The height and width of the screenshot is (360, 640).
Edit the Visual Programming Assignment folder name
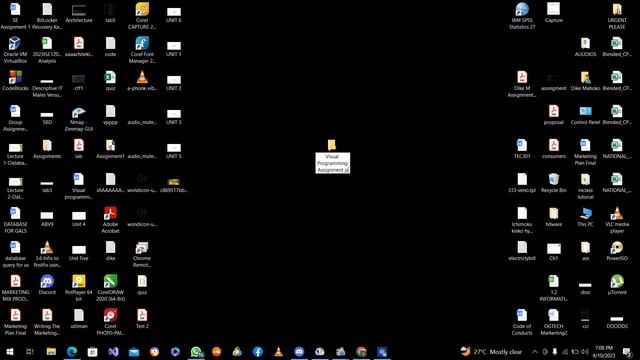point(332,163)
